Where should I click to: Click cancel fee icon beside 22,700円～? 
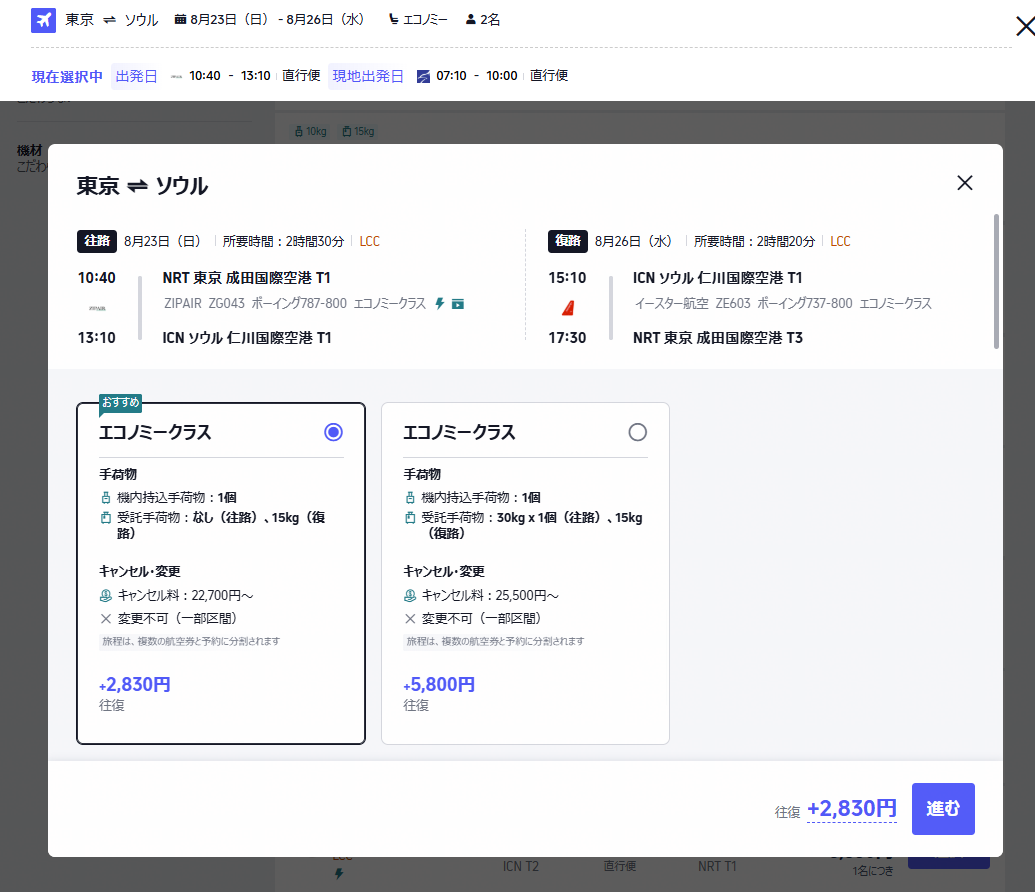click(x=106, y=596)
